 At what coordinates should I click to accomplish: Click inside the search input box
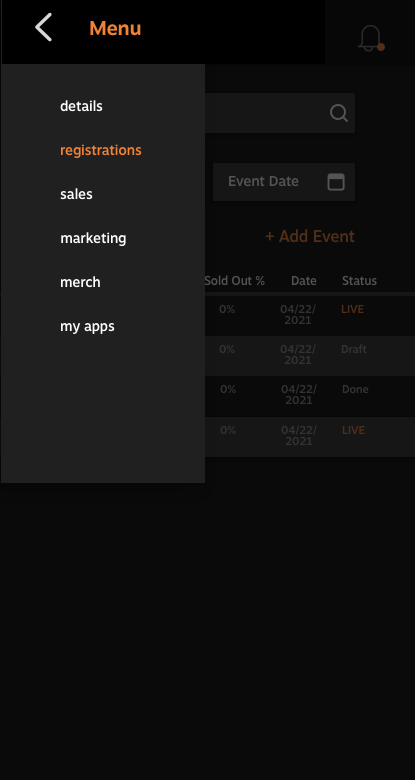280,113
